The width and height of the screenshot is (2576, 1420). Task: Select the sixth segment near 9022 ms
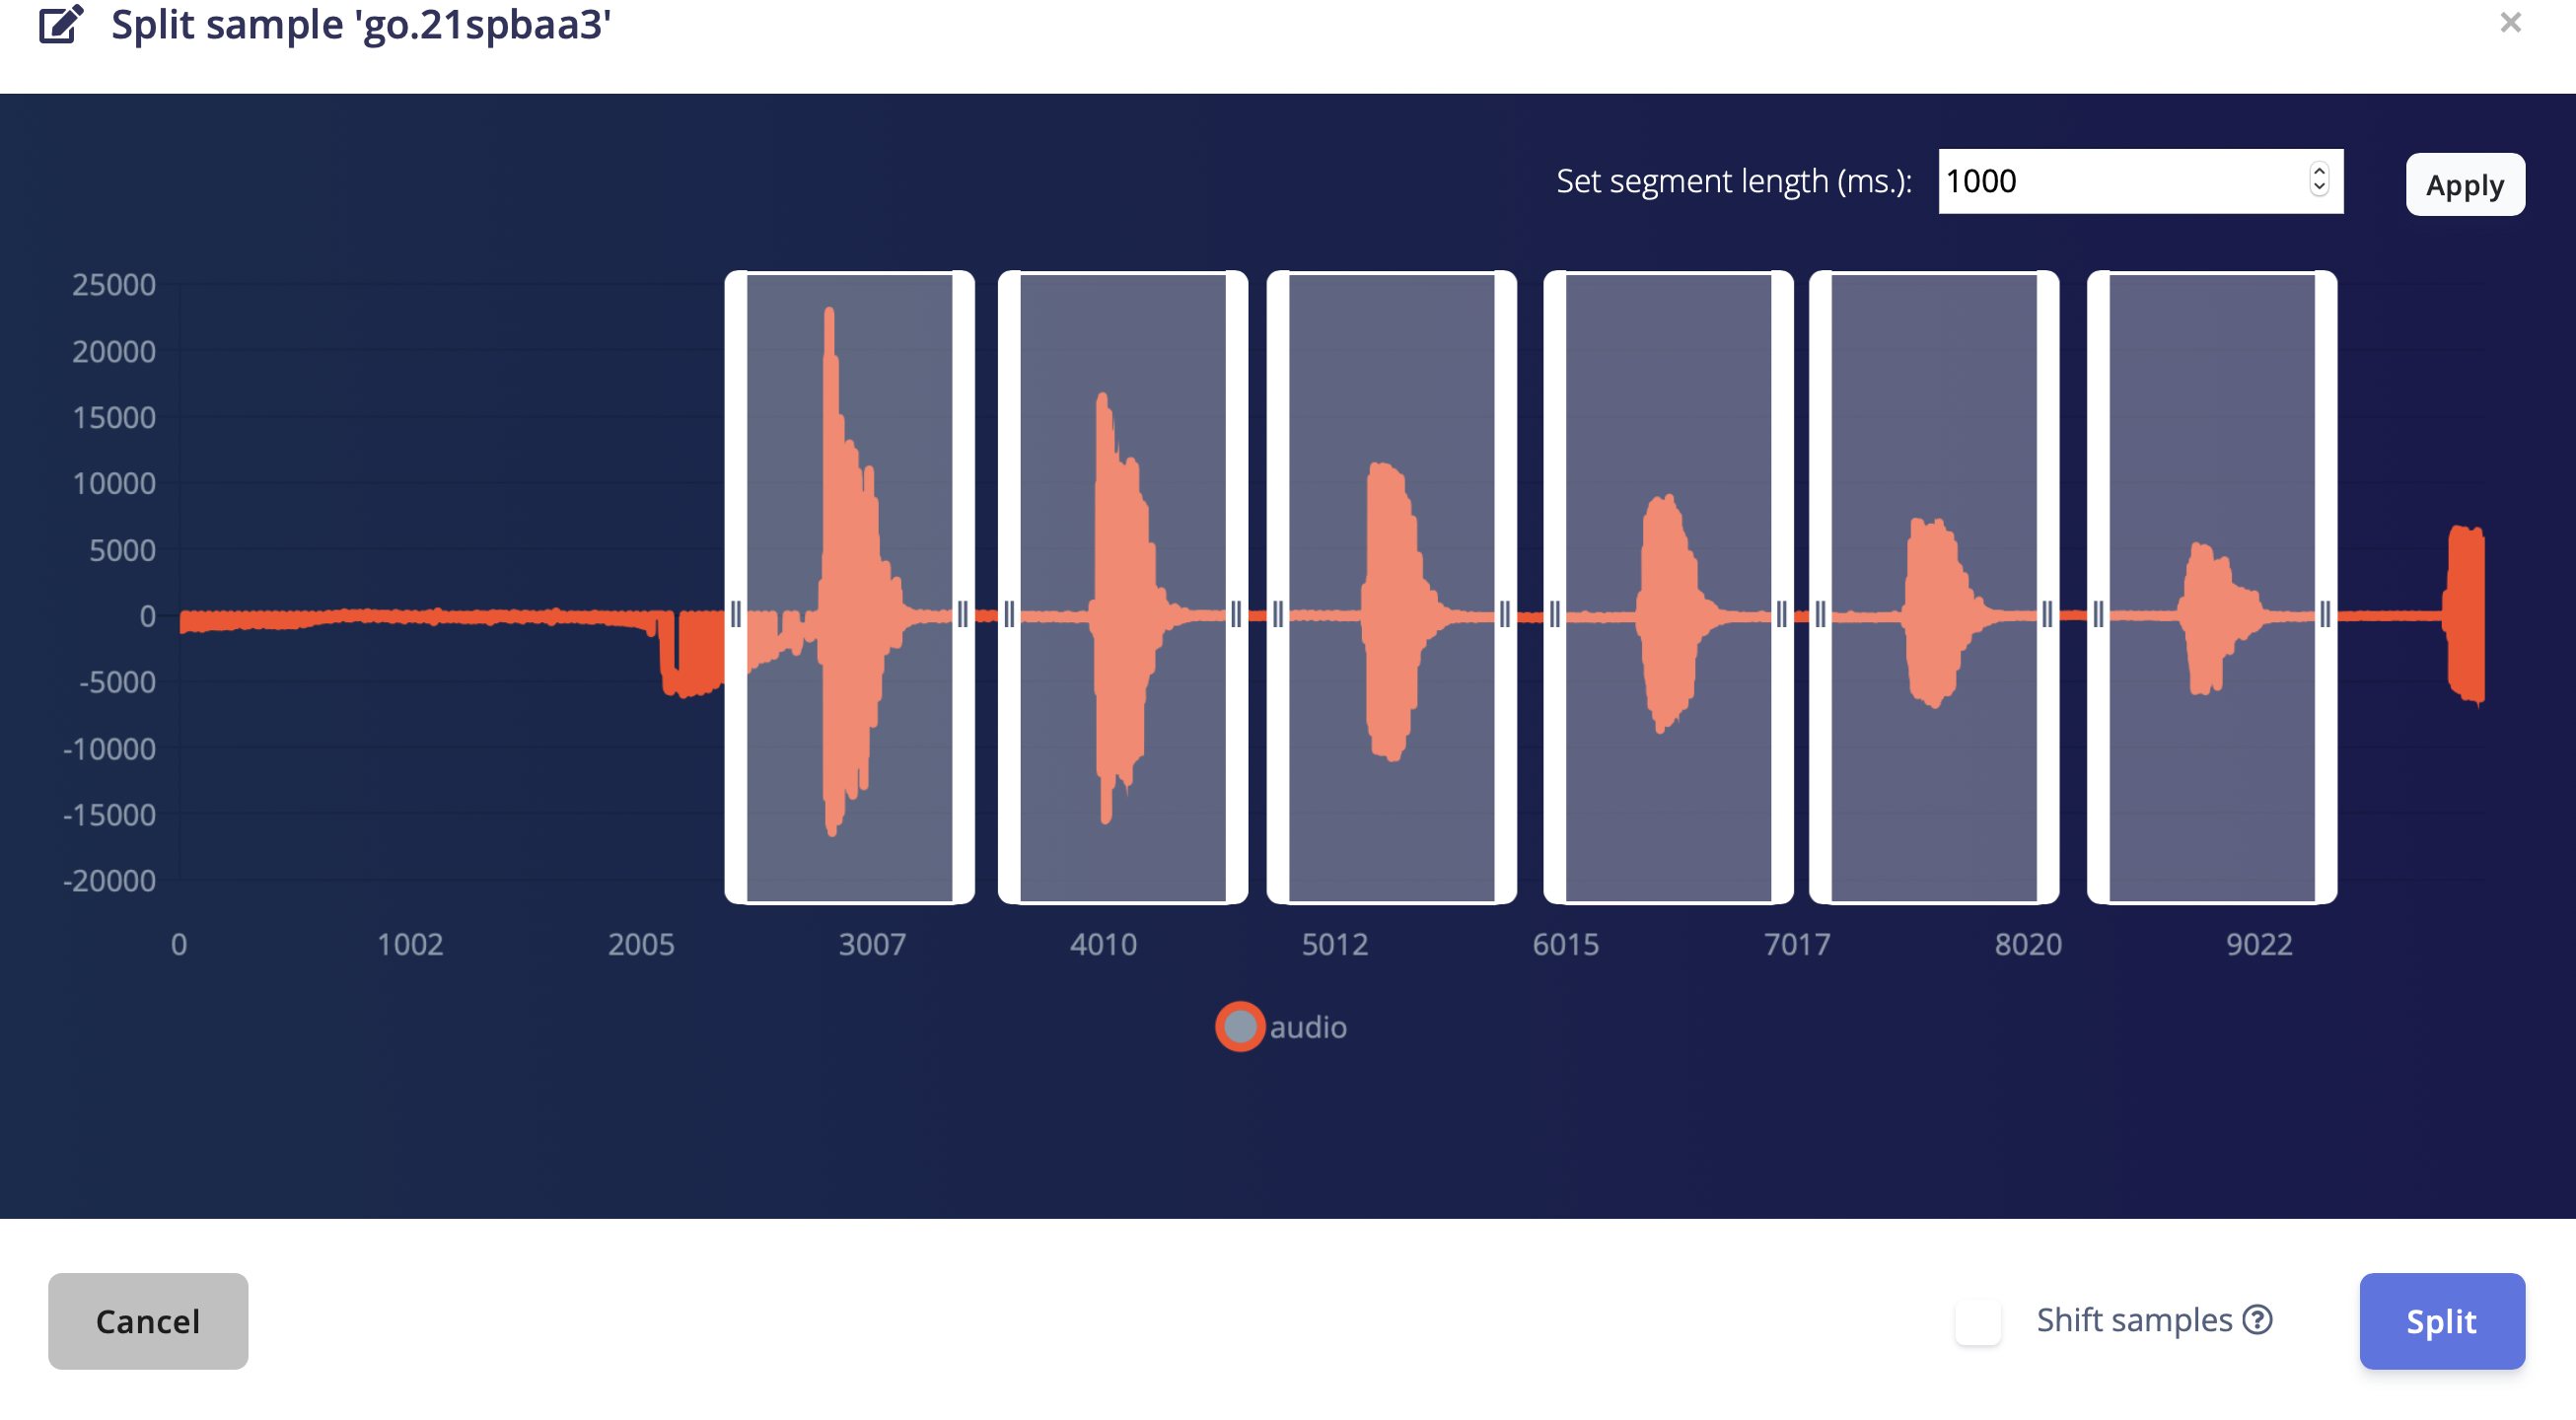[x=2212, y=587]
